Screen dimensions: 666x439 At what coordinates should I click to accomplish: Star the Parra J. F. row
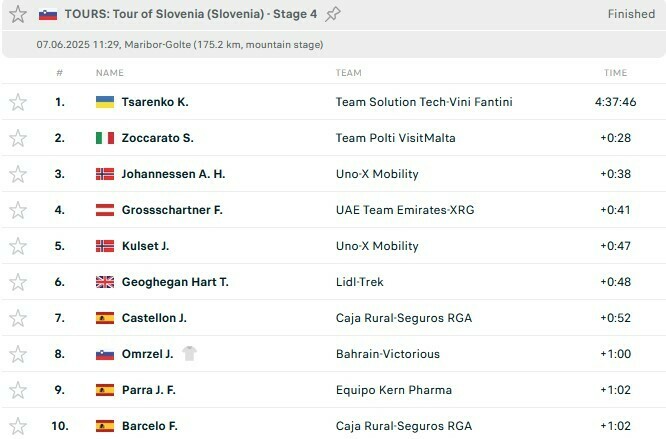[x=17, y=390]
